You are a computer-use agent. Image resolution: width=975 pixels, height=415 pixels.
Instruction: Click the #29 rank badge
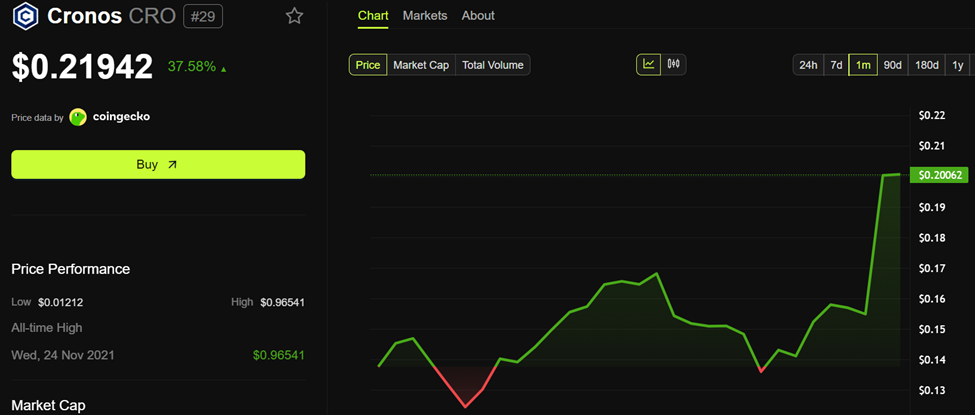pyautogui.click(x=203, y=16)
